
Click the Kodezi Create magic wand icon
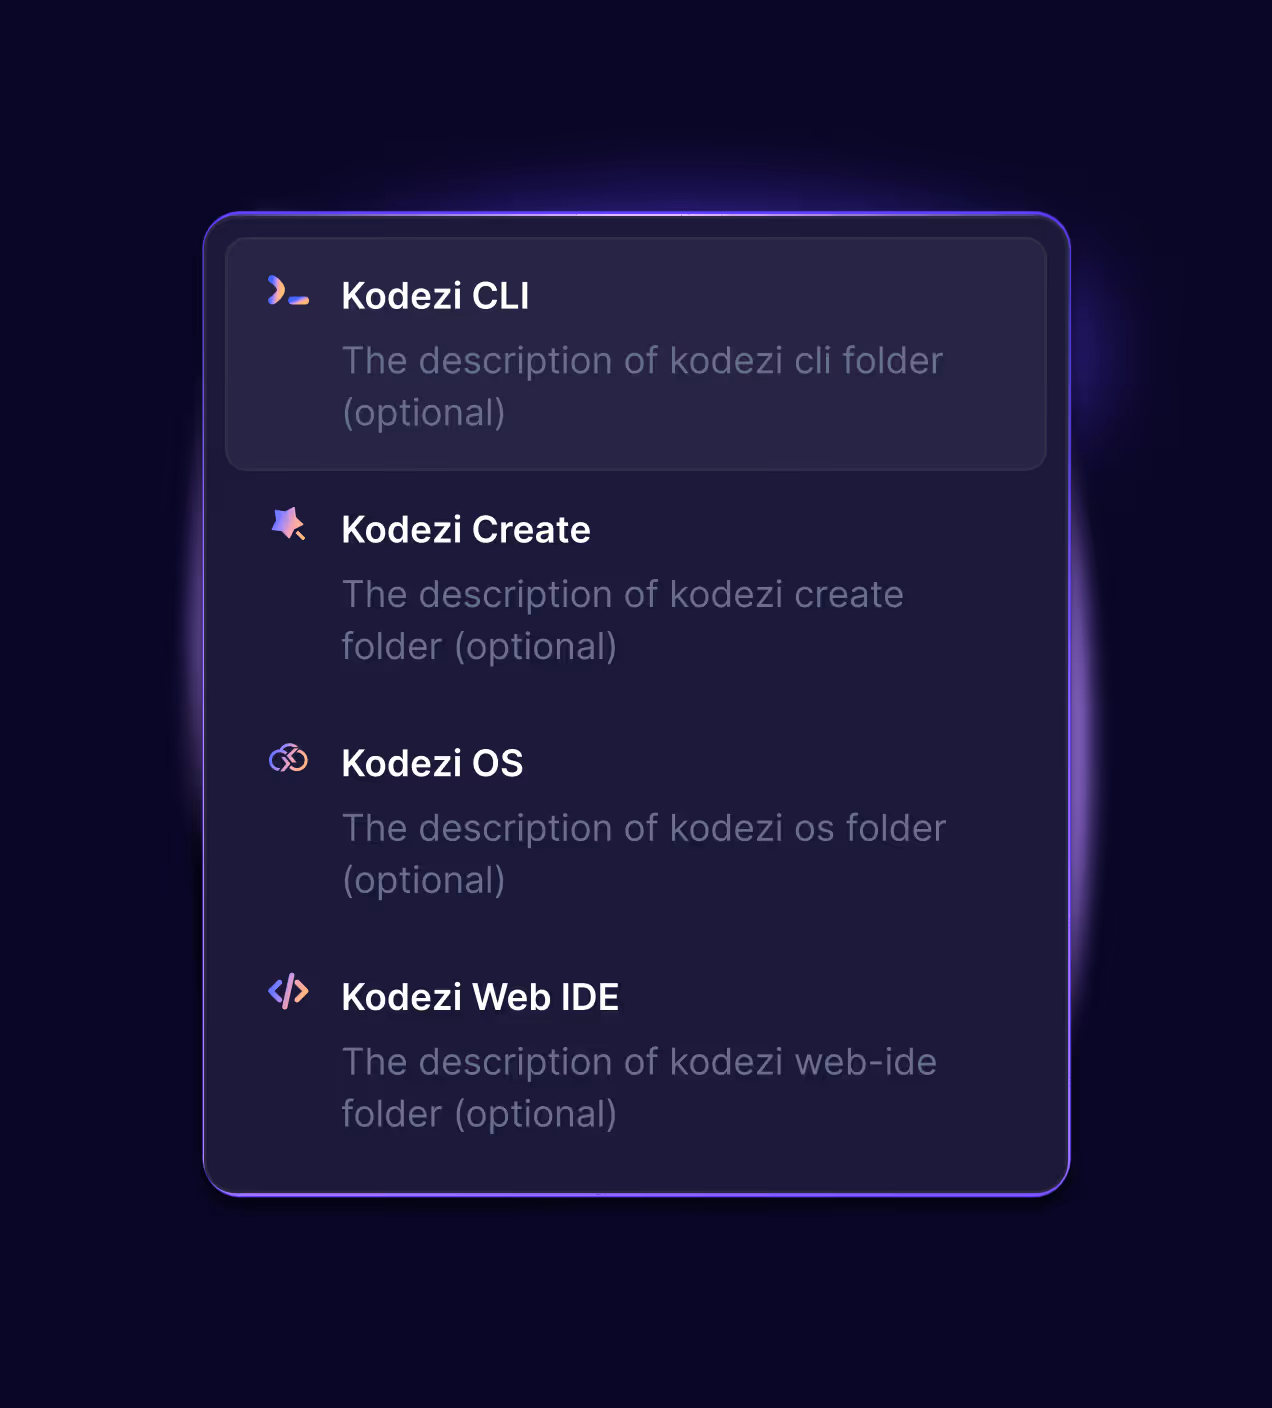(287, 525)
